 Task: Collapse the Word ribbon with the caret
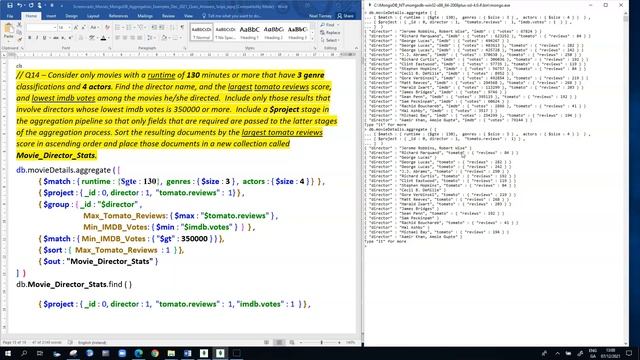(x=356, y=48)
